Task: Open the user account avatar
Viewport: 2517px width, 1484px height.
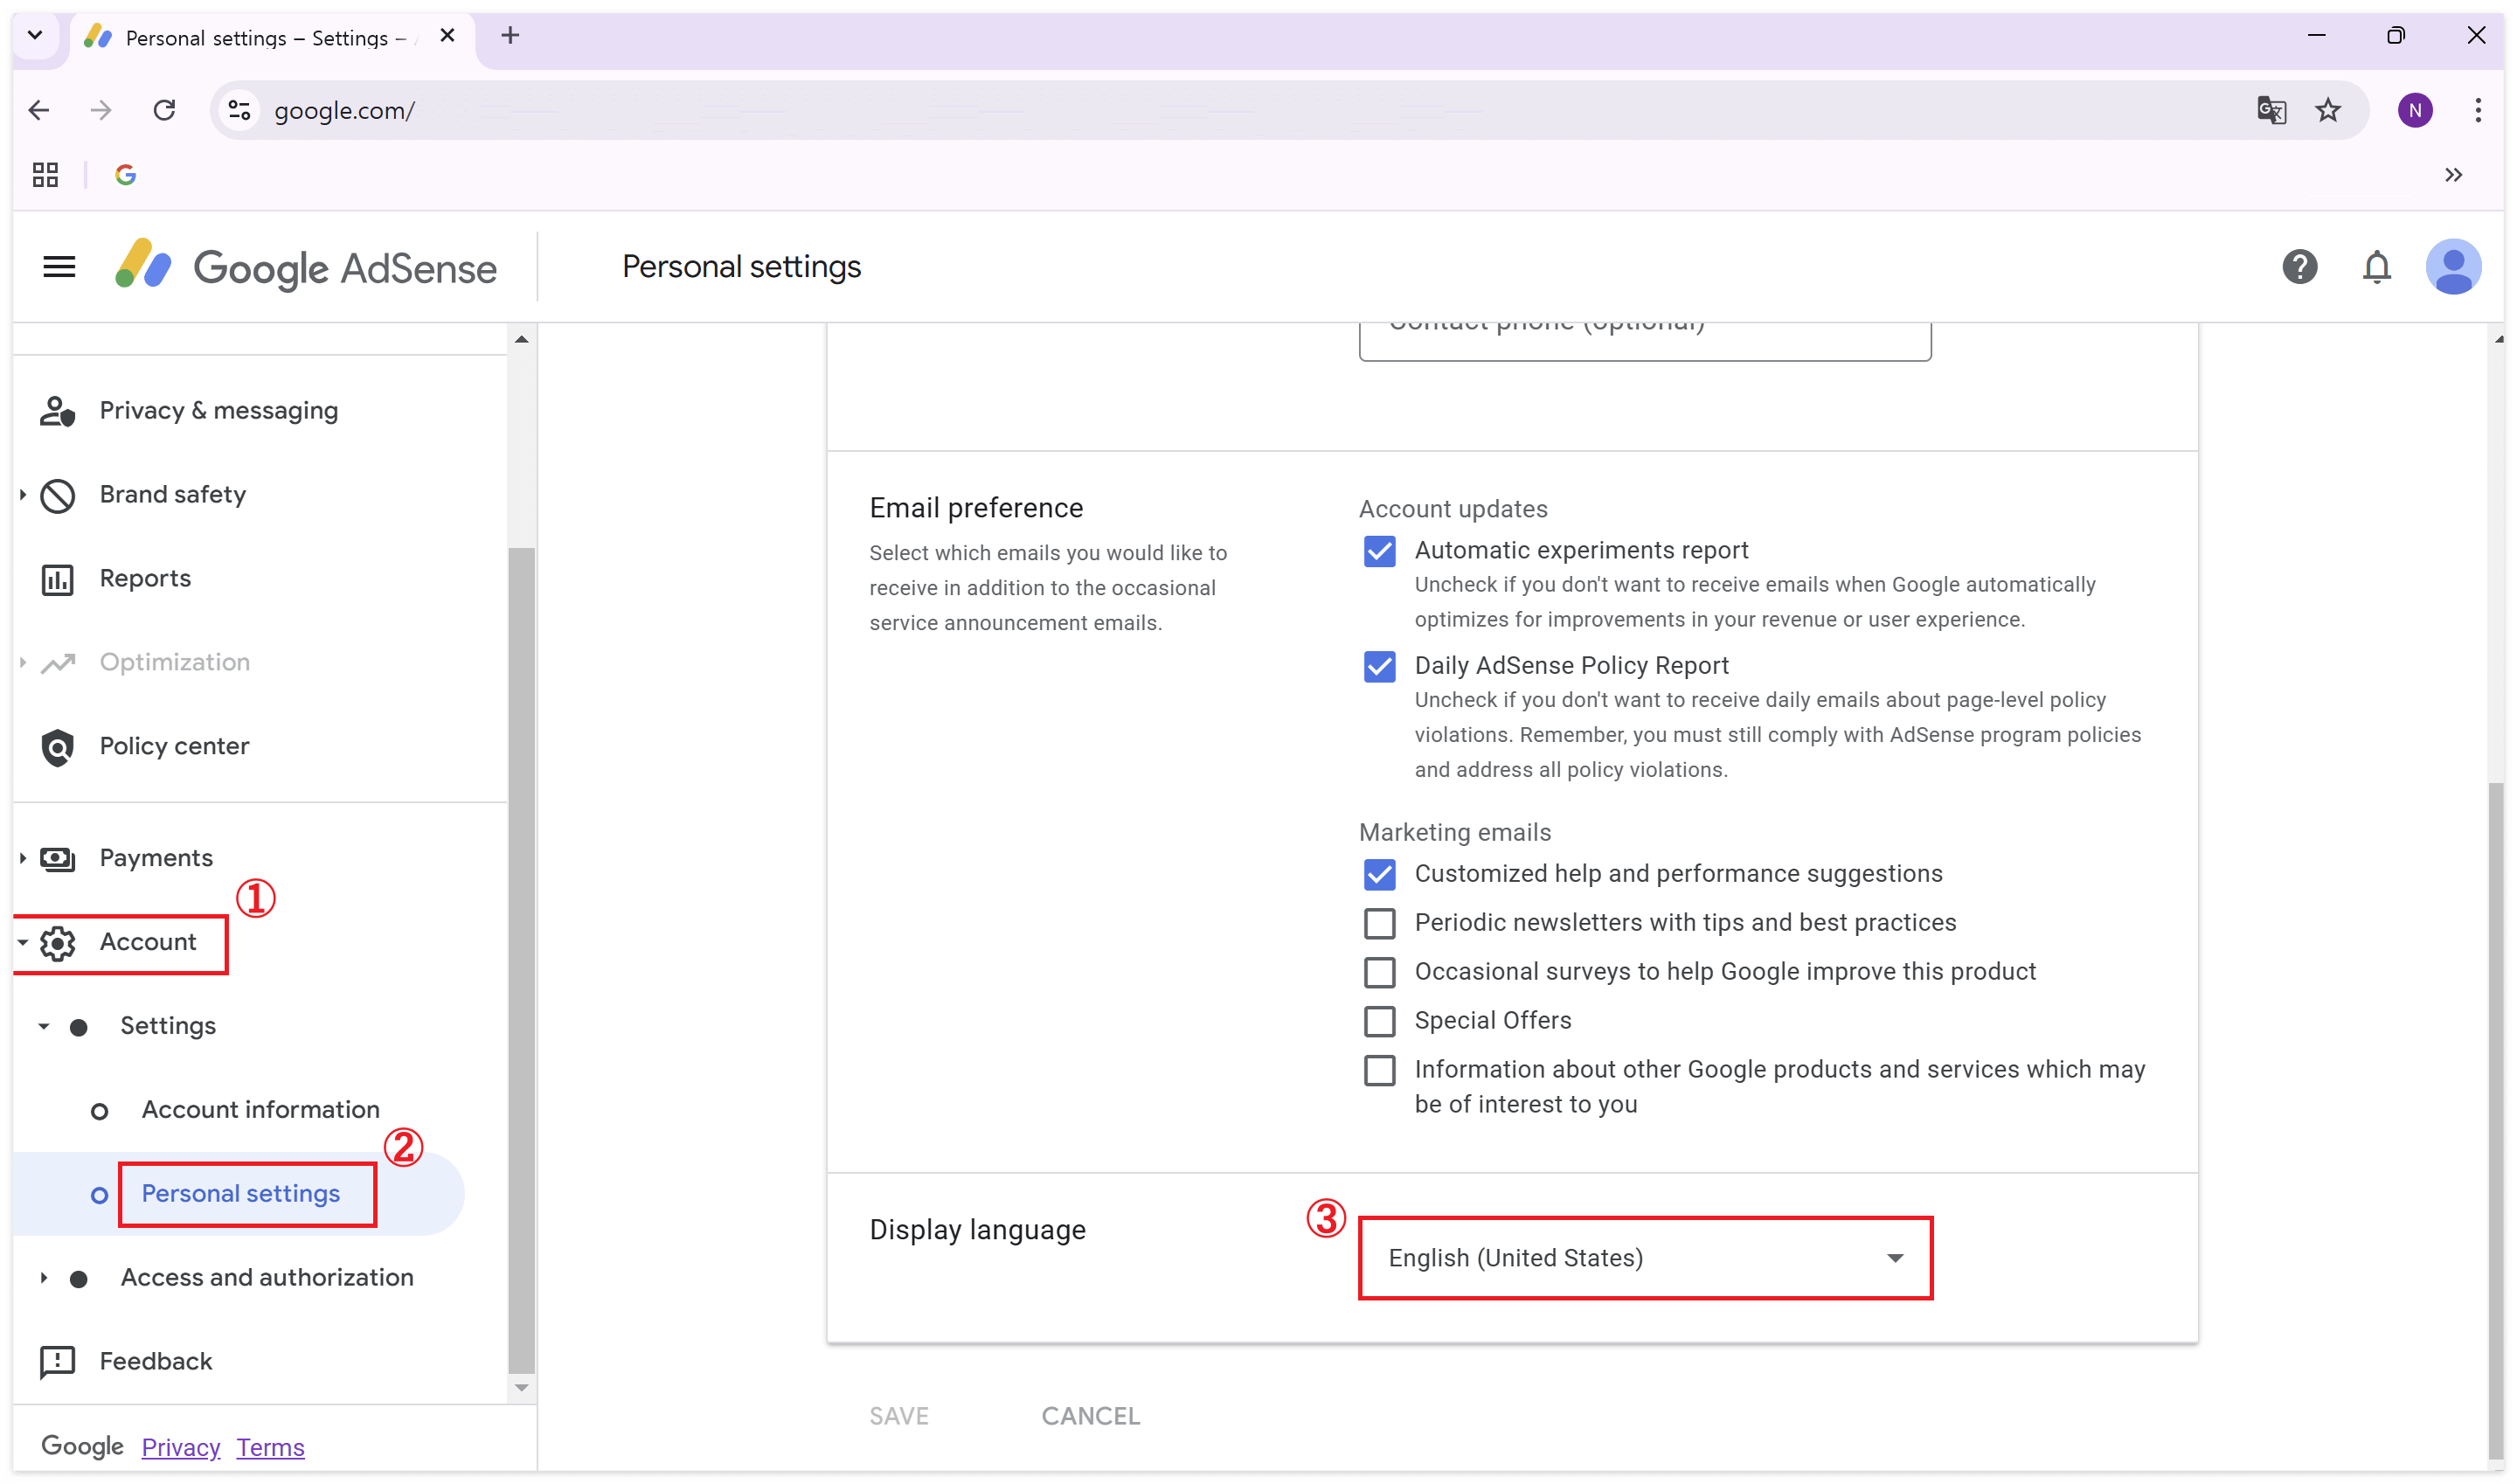Action: [2453, 267]
